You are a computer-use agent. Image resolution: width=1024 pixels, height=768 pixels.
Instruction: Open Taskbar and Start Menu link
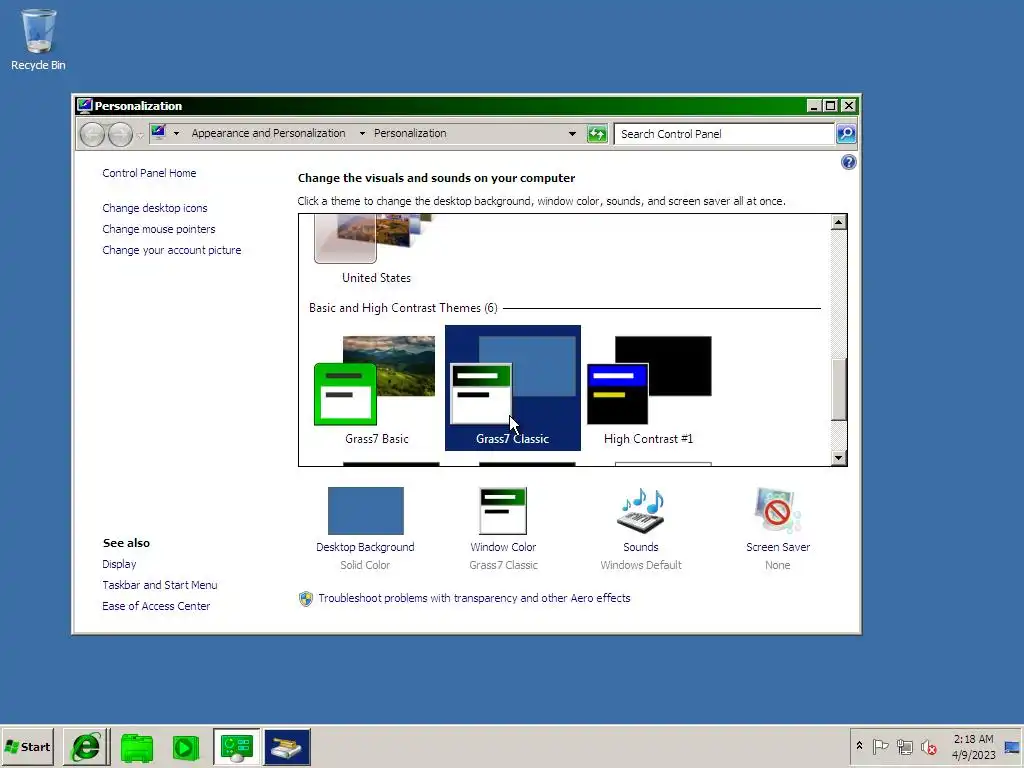[x=159, y=585]
